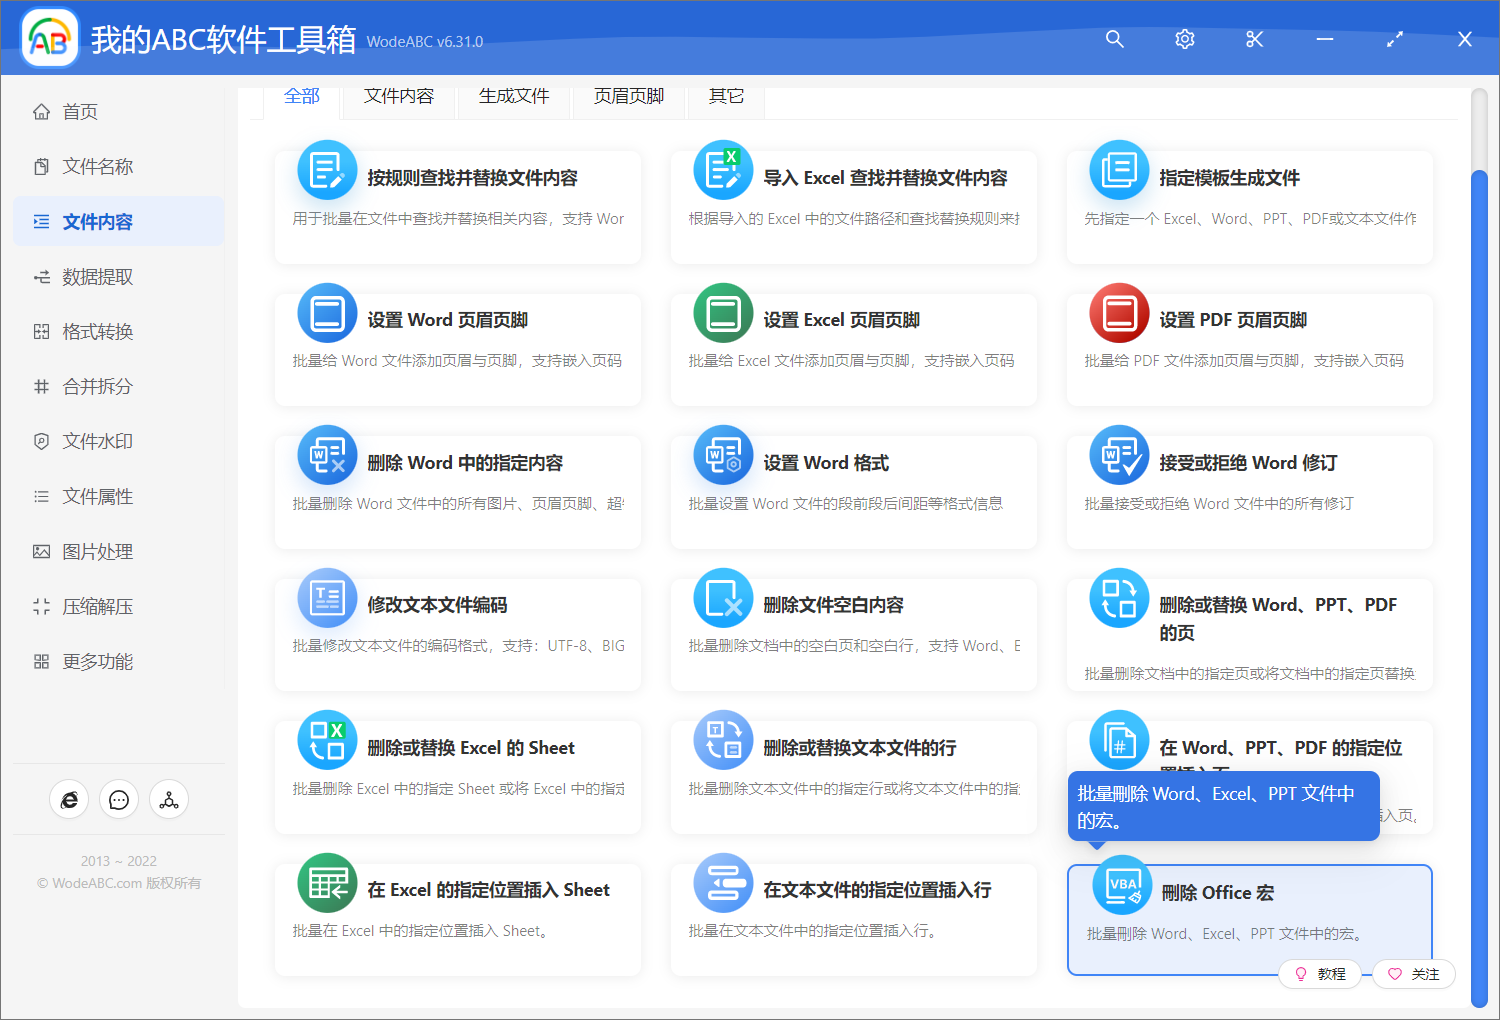Click the scissors icon in title bar
This screenshot has height=1020, width=1500.
tap(1255, 39)
